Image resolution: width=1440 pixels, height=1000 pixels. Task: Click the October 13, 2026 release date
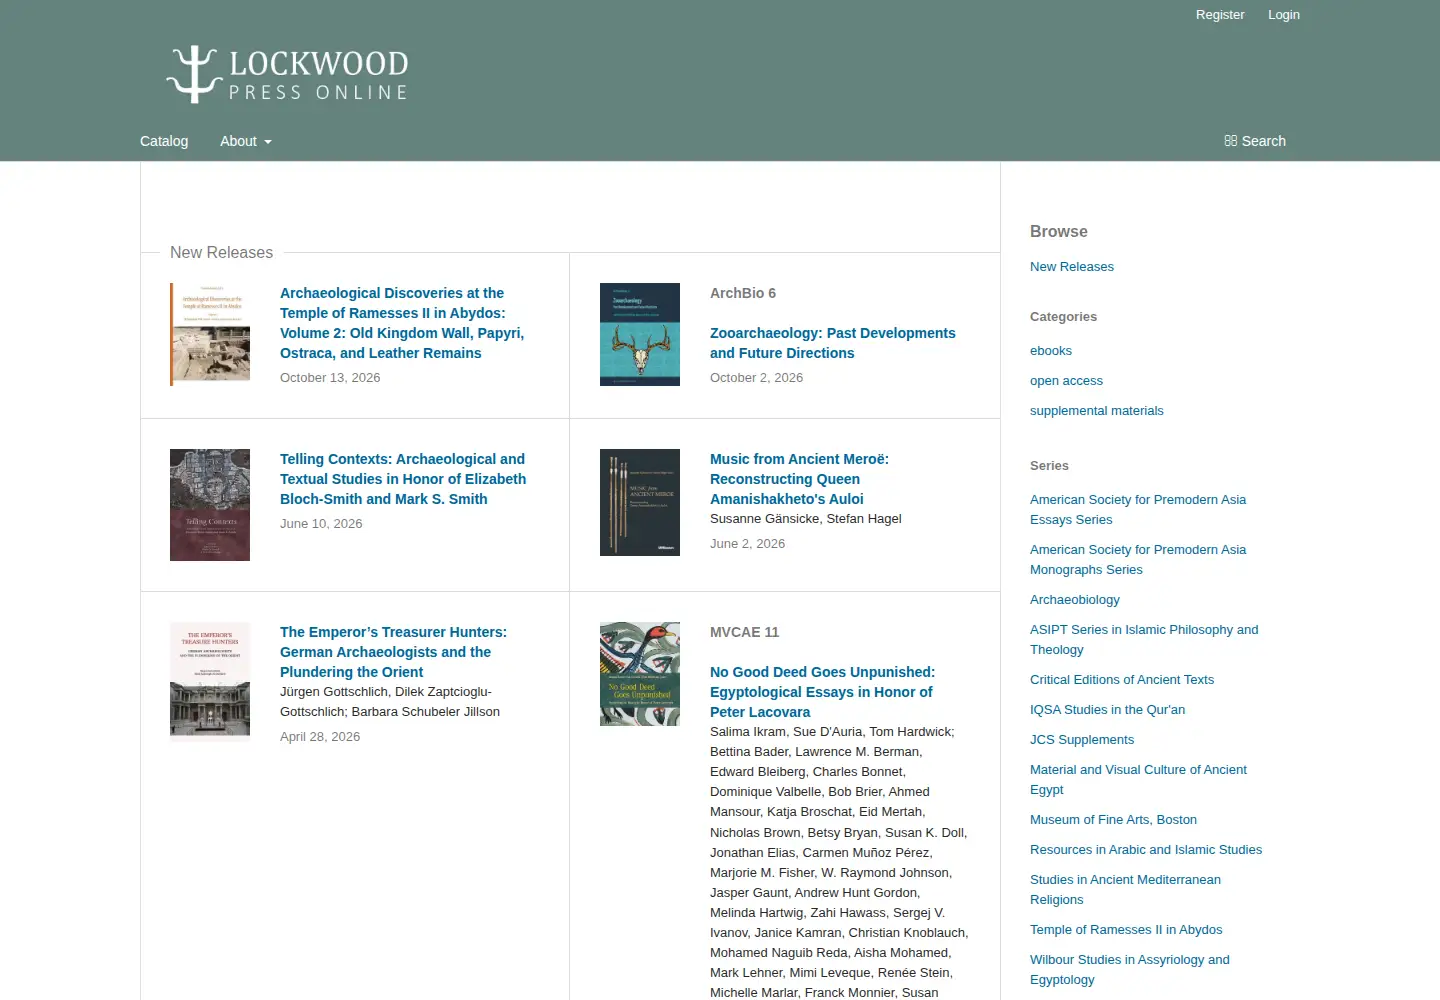330,378
